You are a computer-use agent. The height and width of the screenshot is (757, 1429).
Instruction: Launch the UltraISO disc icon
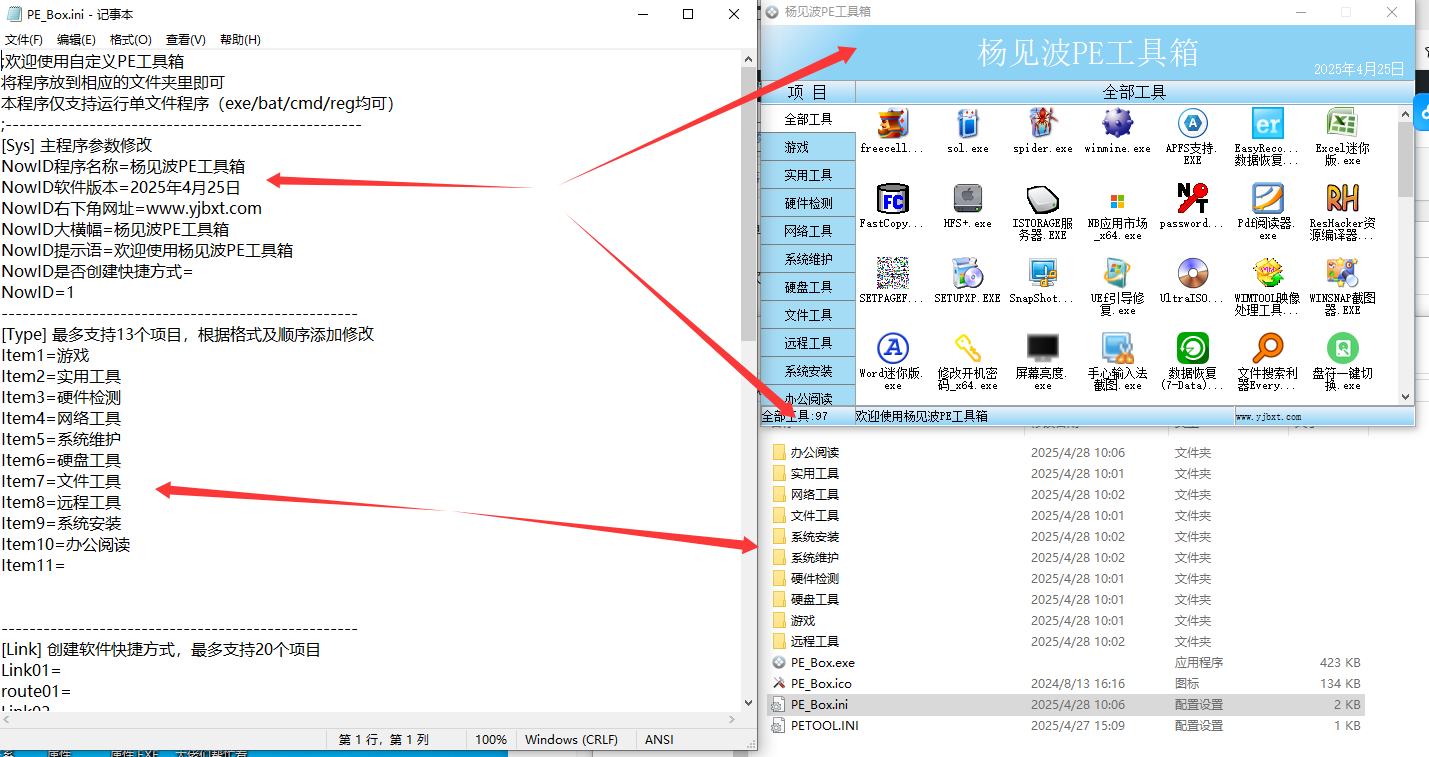pyautogui.click(x=1192, y=274)
